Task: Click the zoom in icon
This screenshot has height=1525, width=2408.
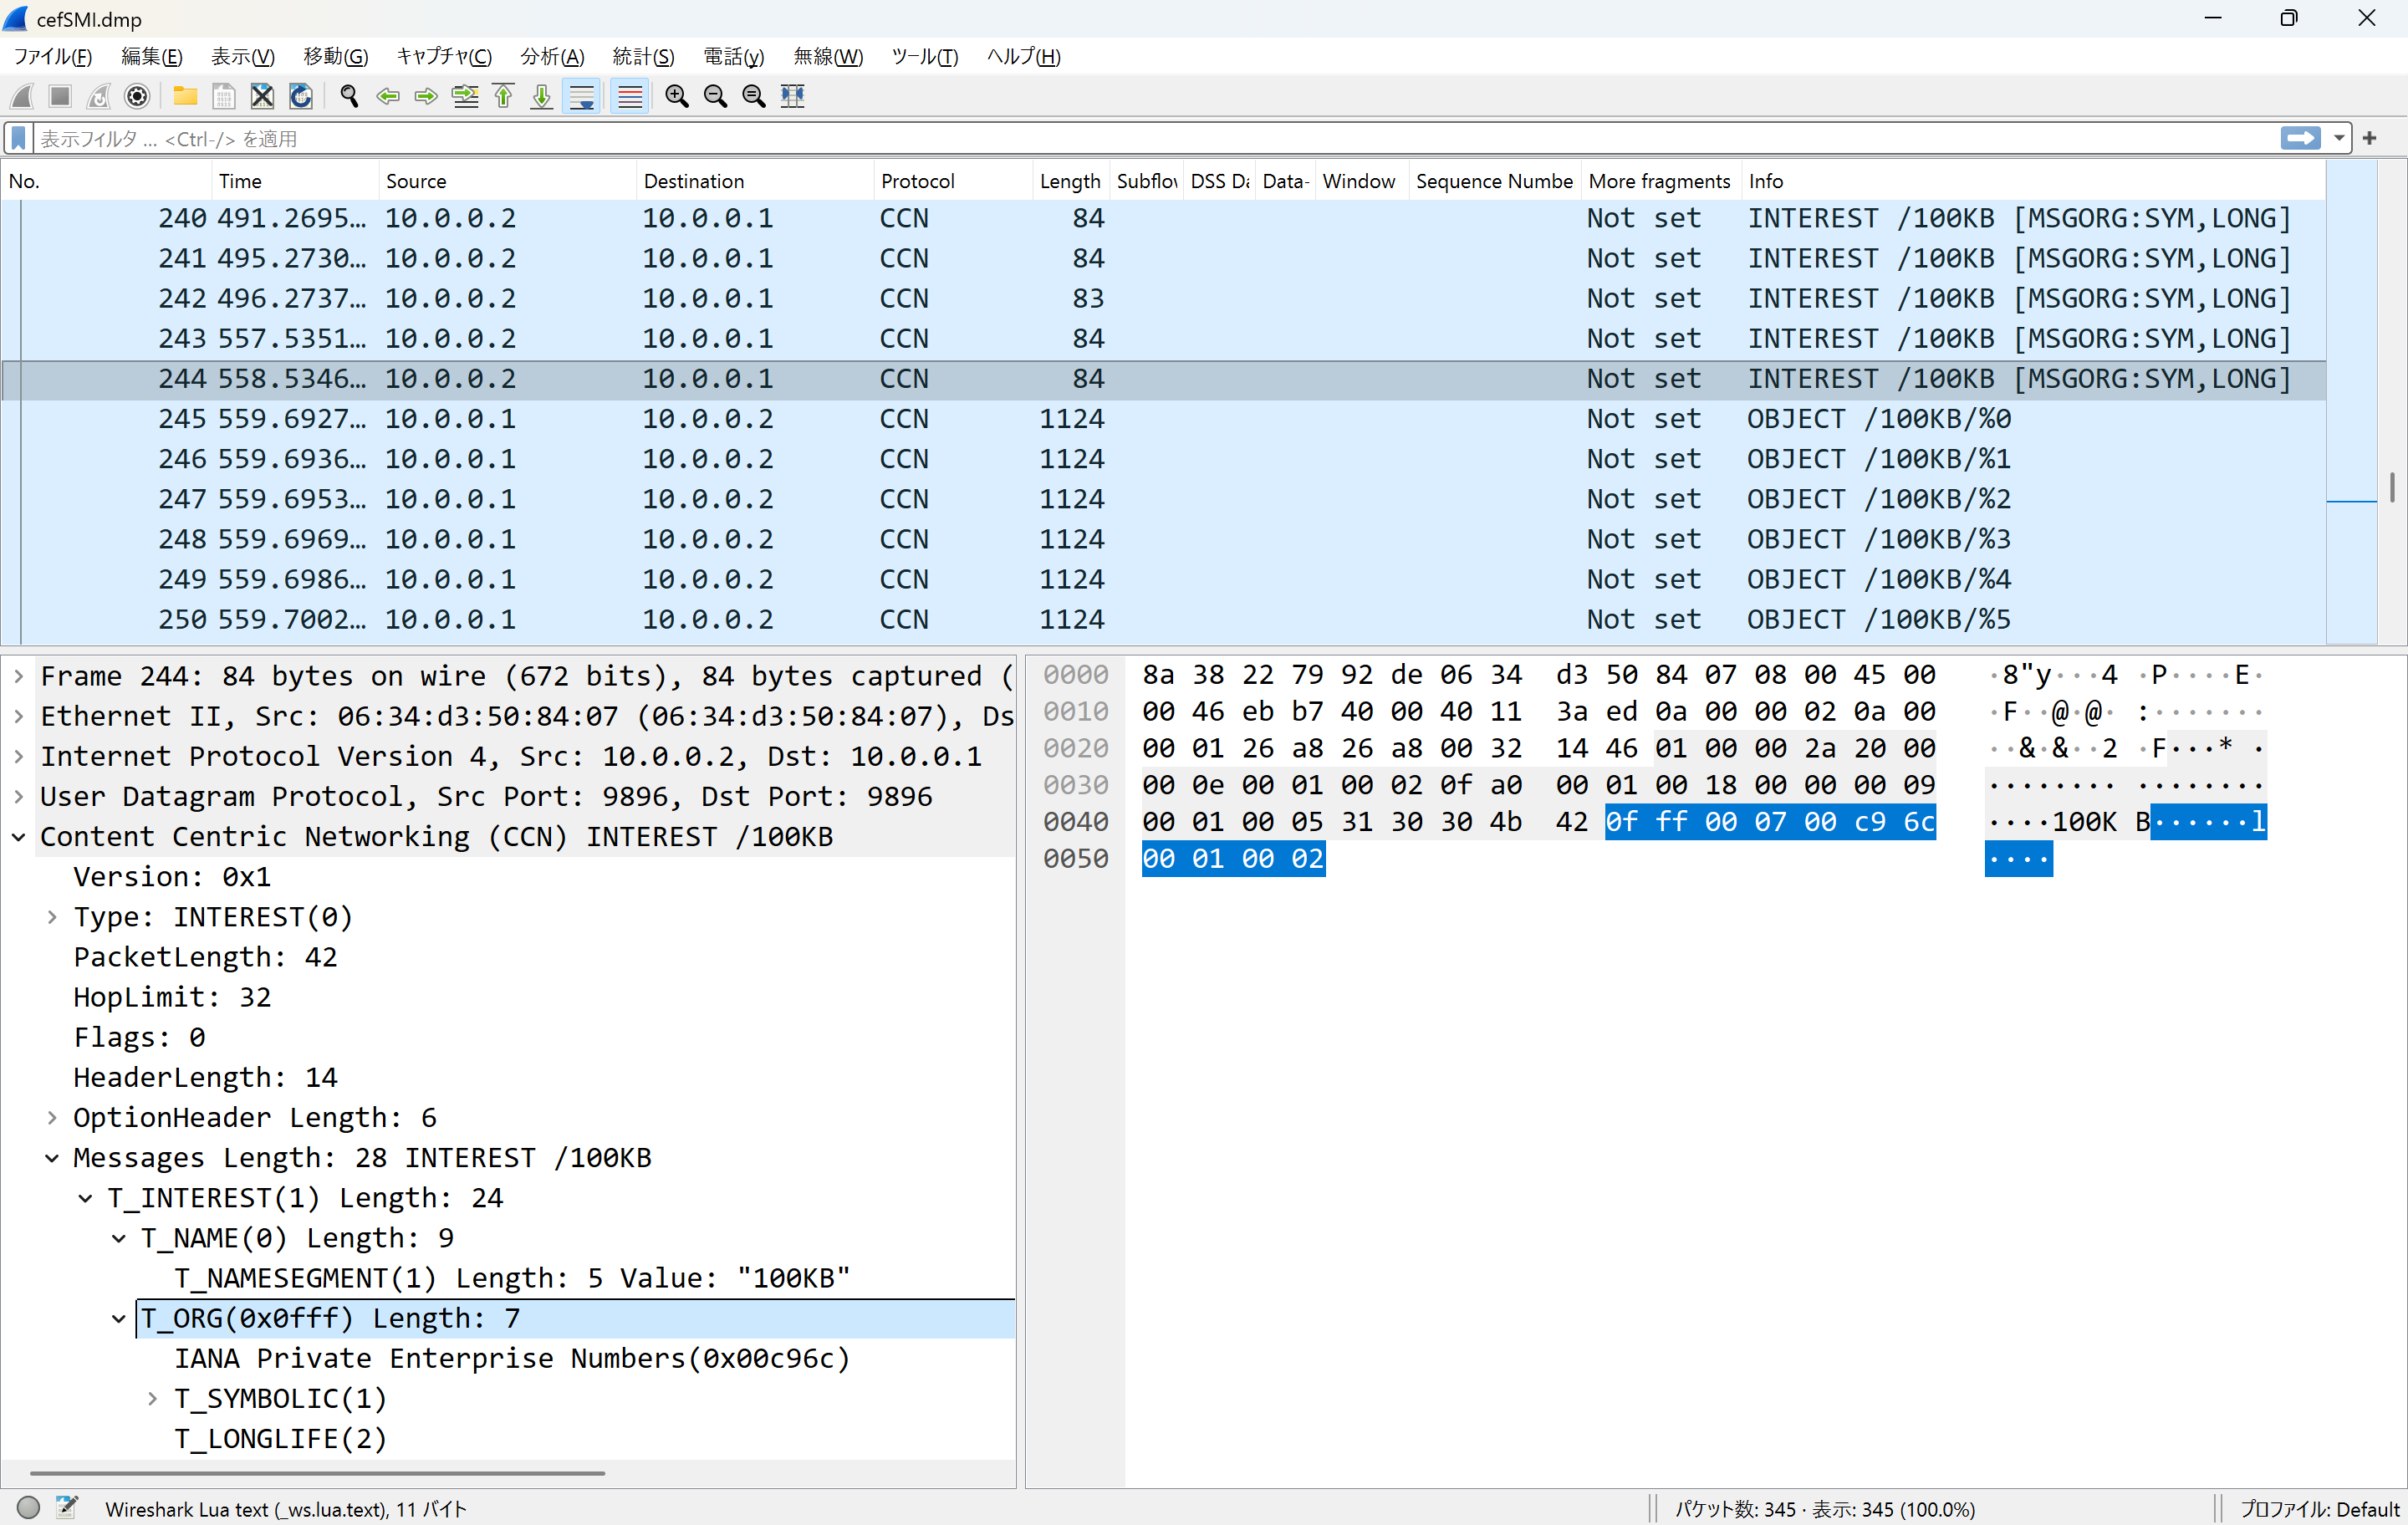Action: click(x=676, y=96)
